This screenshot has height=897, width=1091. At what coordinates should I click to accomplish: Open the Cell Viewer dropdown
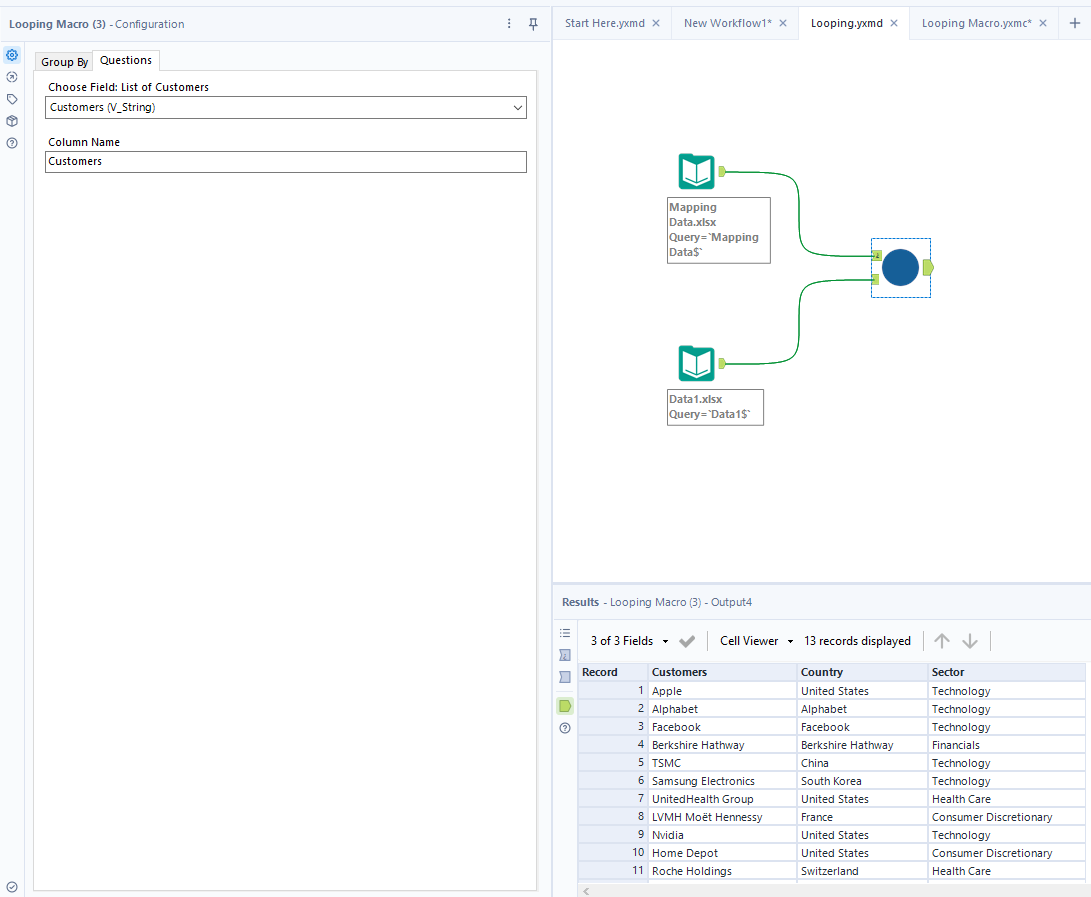coord(756,641)
